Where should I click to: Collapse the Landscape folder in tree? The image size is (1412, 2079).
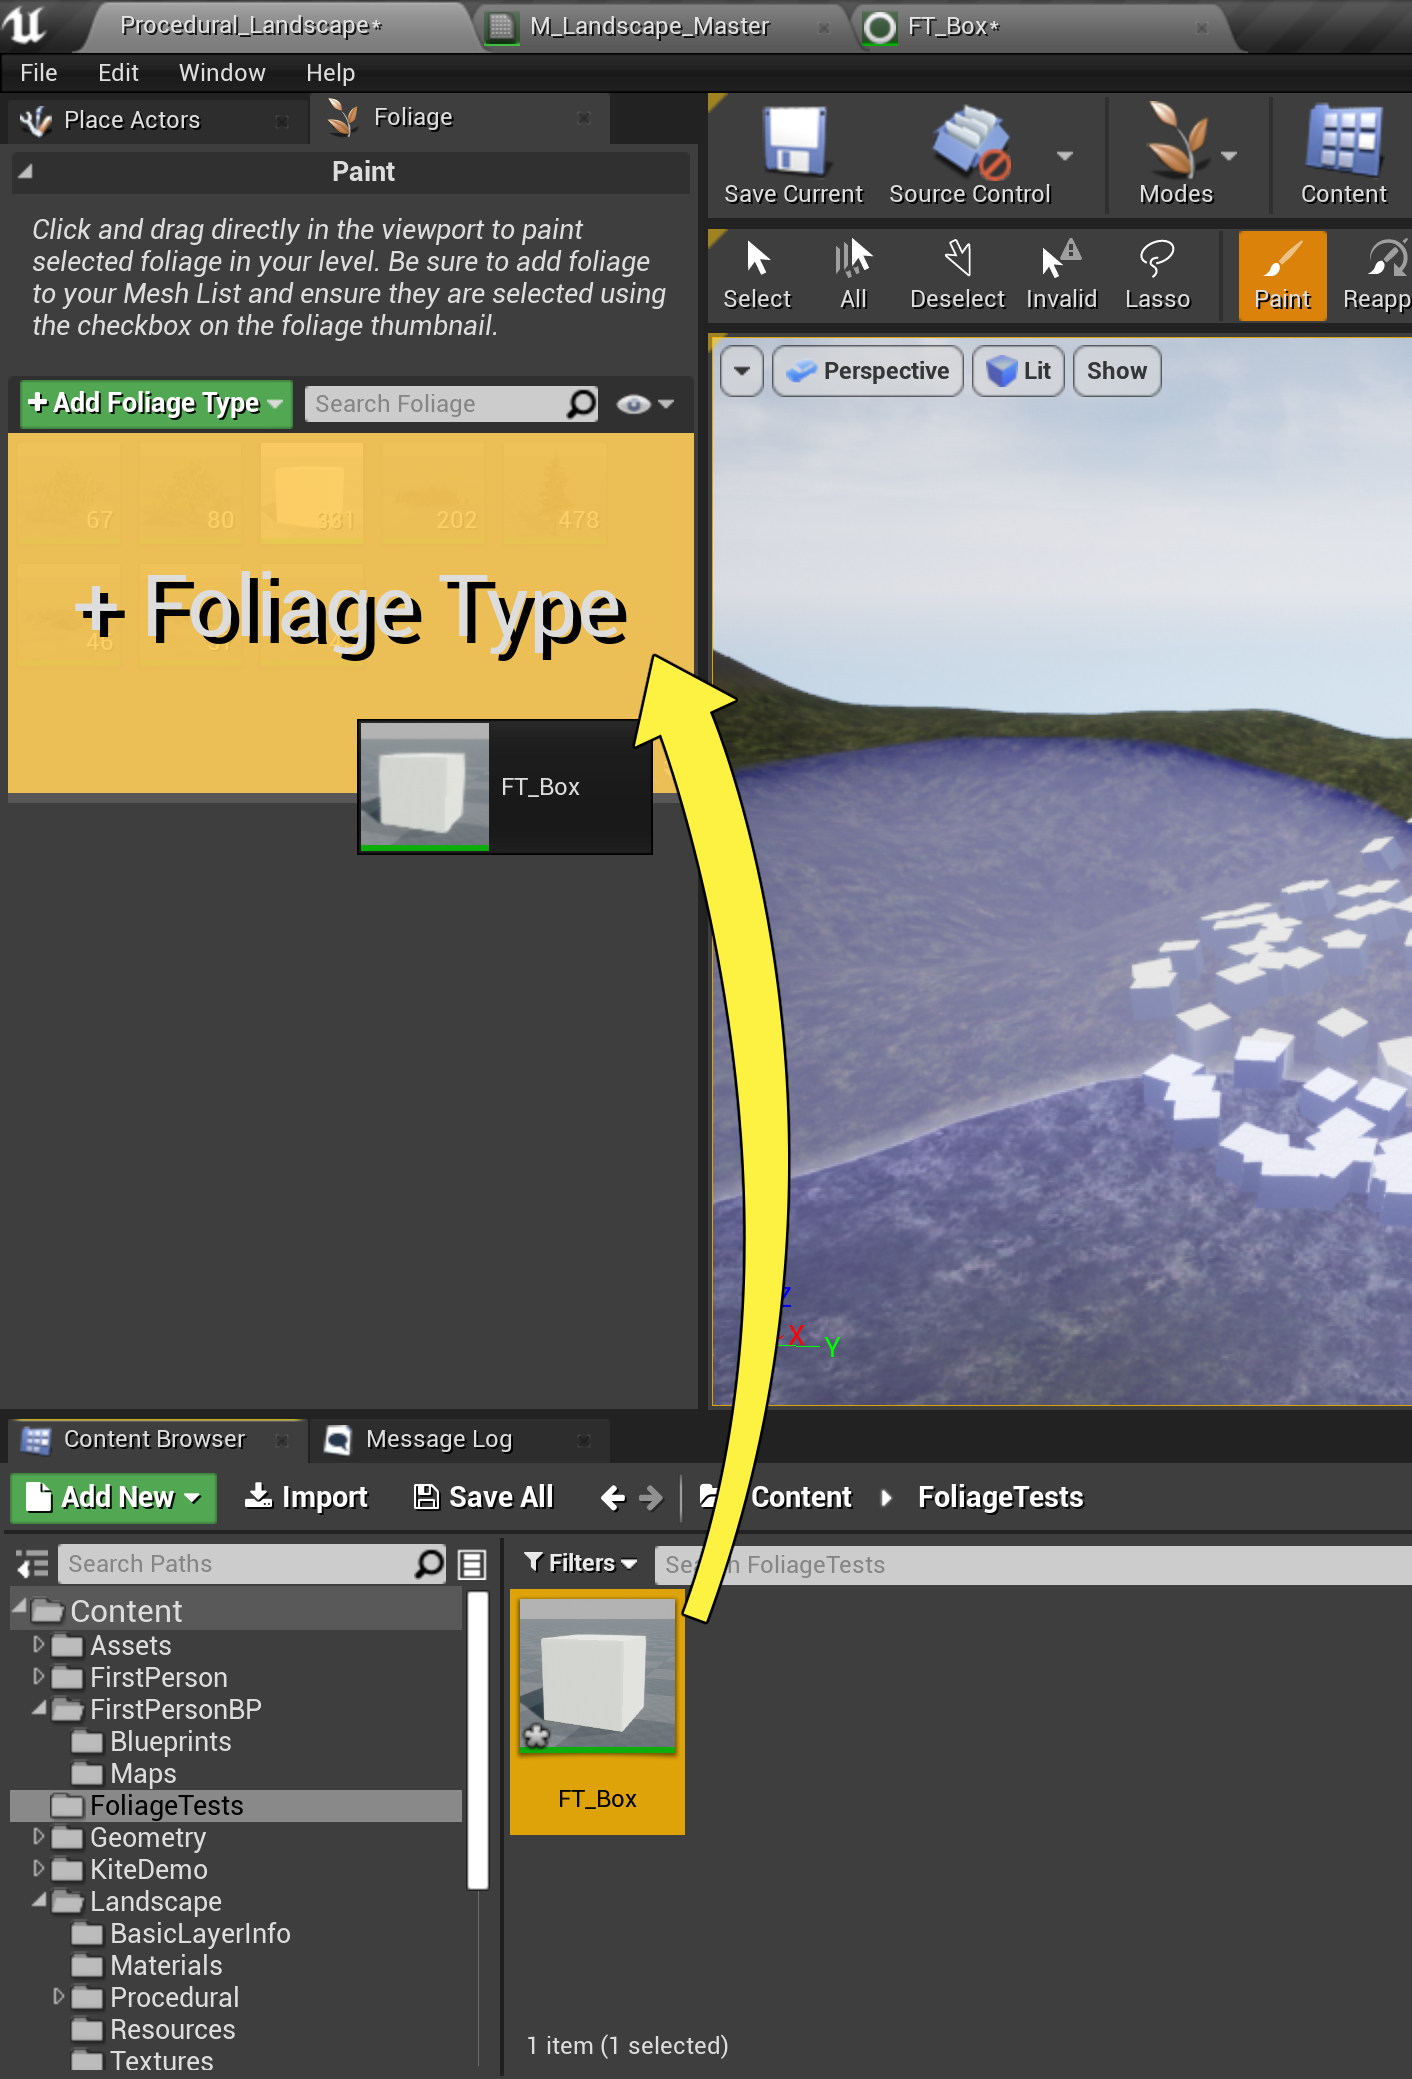point(39,1900)
